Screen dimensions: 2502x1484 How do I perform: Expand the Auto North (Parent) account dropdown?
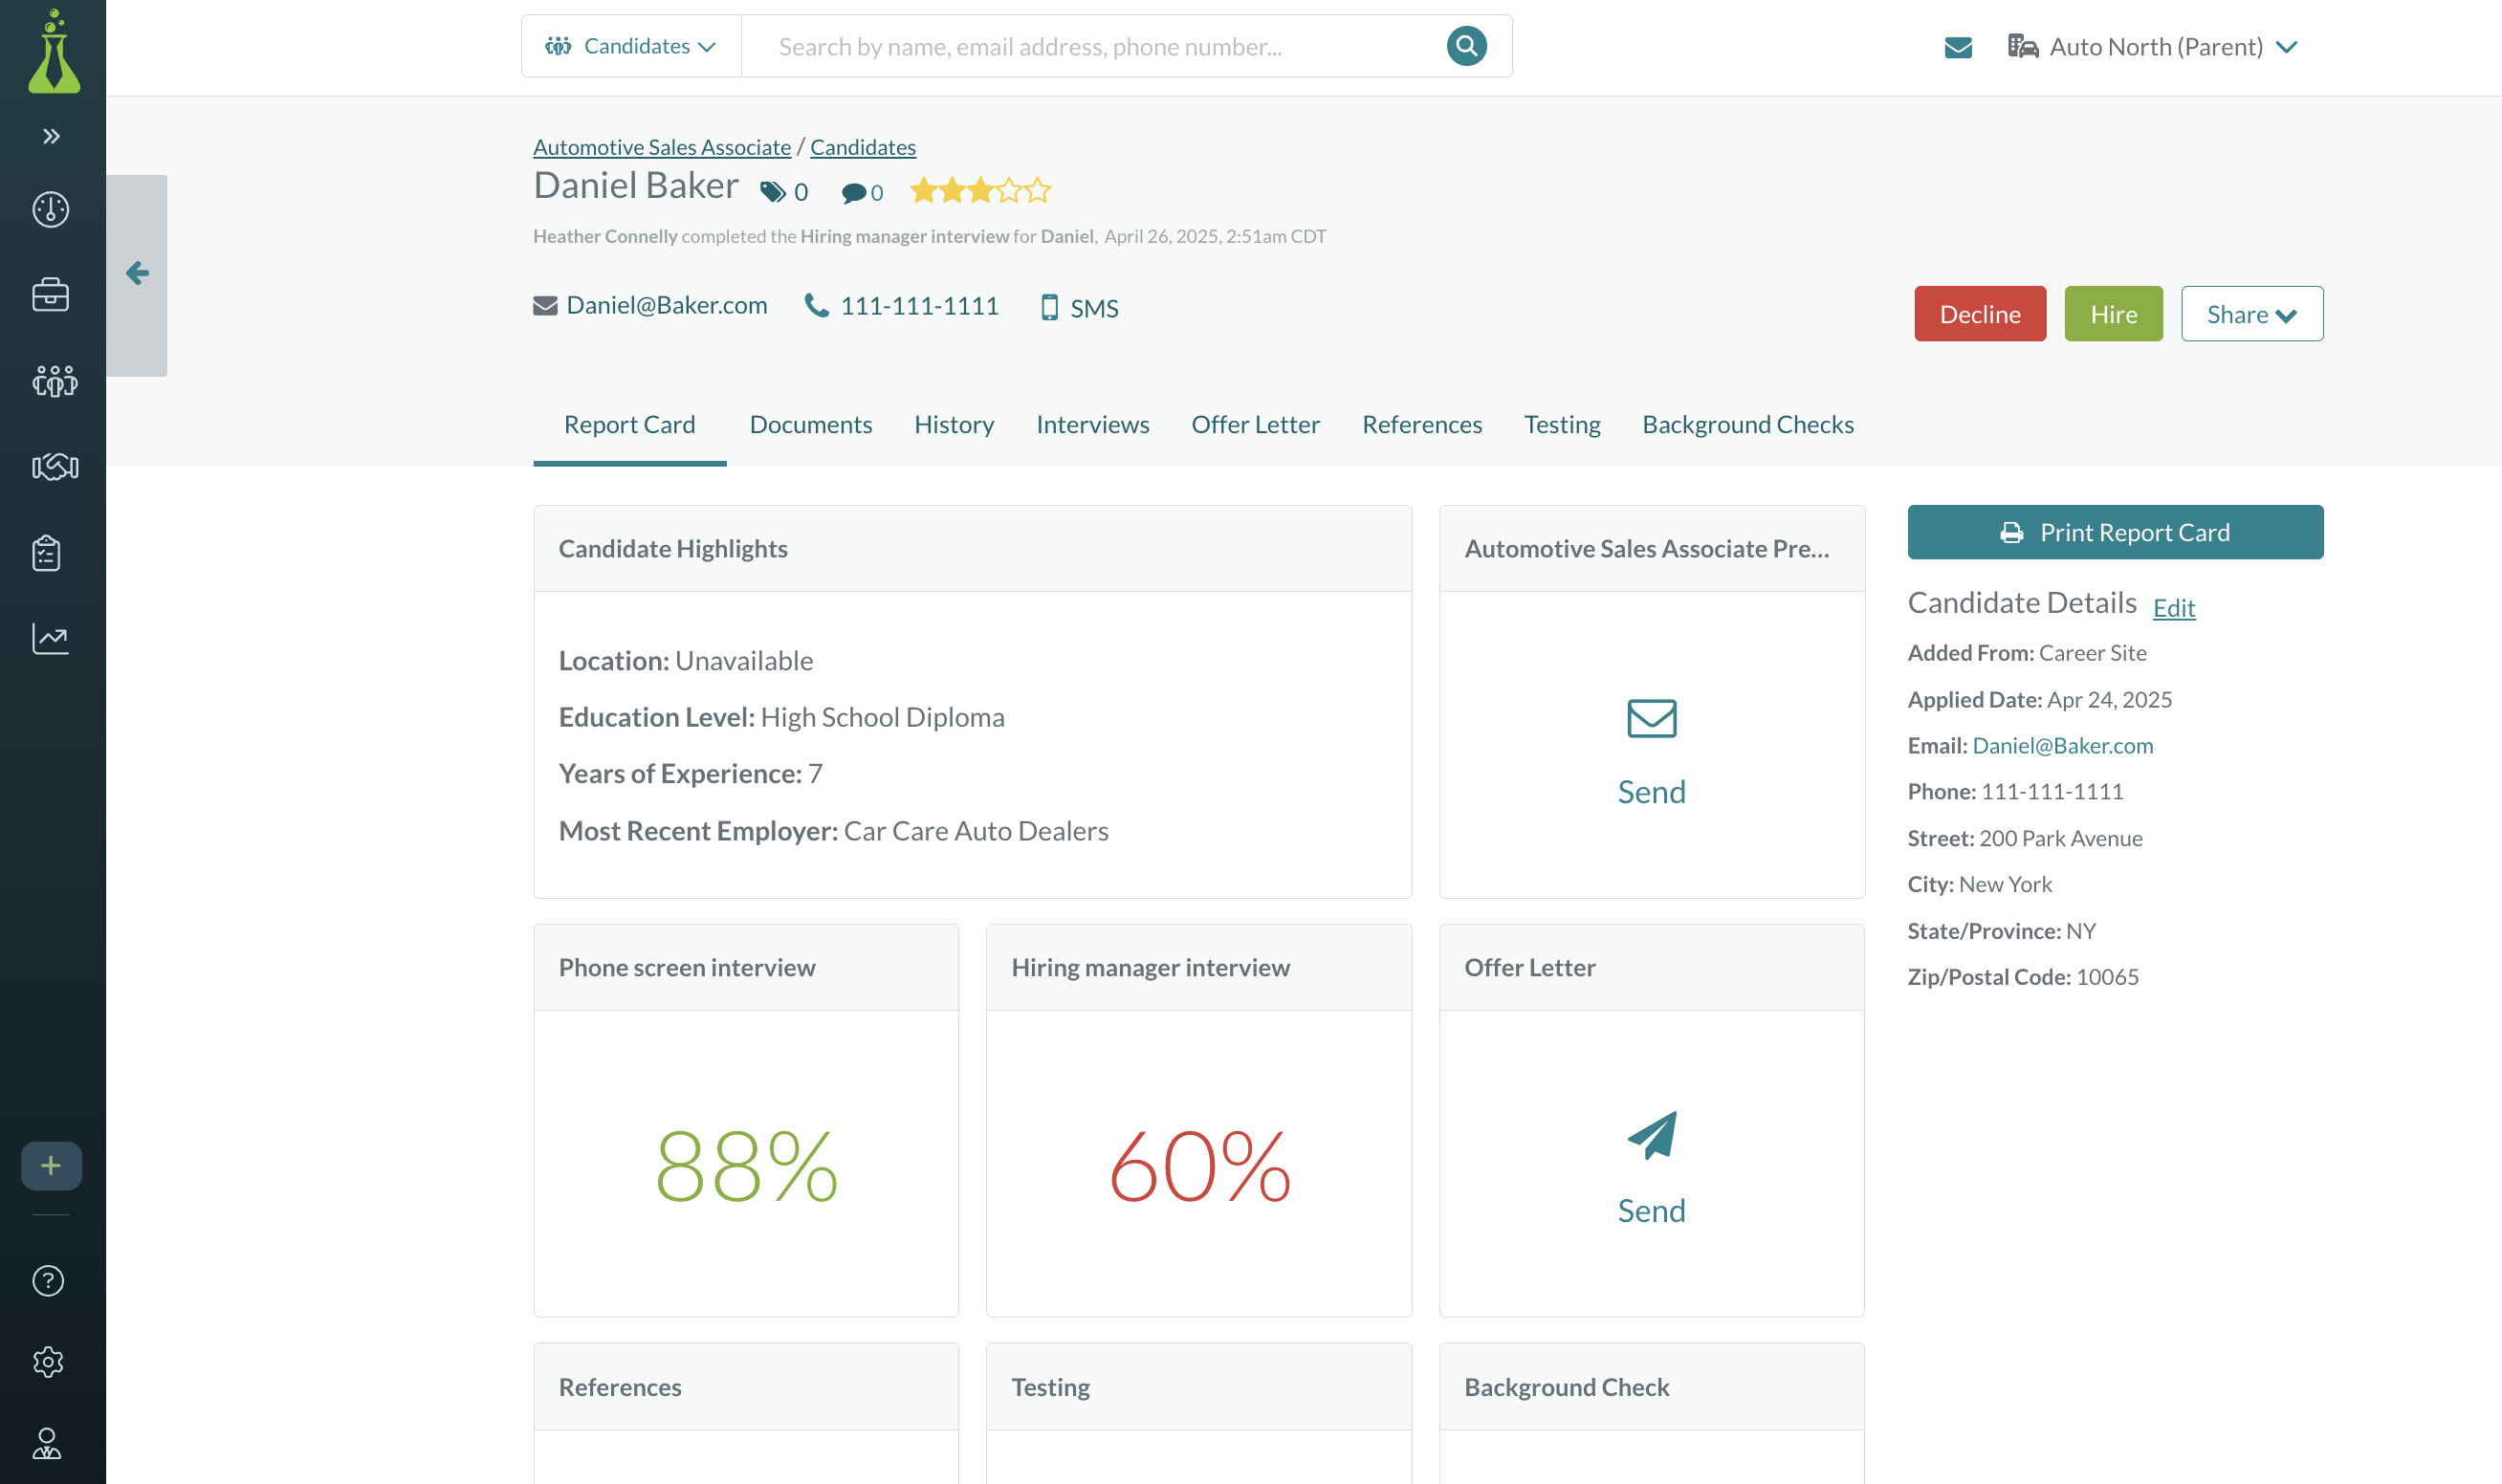tap(2154, 47)
